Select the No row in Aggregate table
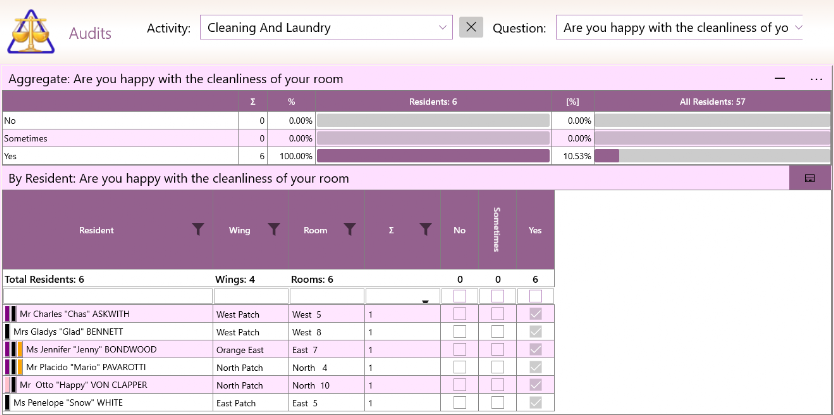Image resolution: width=834 pixels, height=415 pixels. pos(416,121)
